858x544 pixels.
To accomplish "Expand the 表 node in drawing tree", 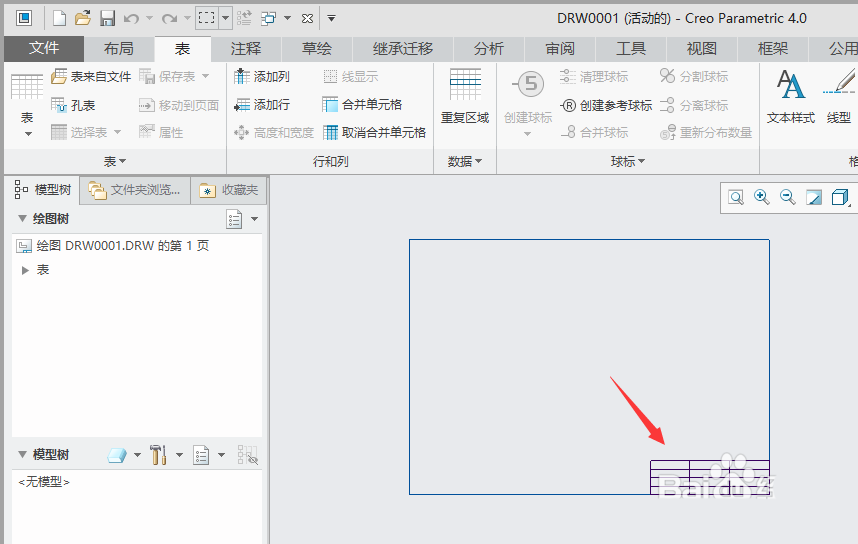I will click(25, 270).
